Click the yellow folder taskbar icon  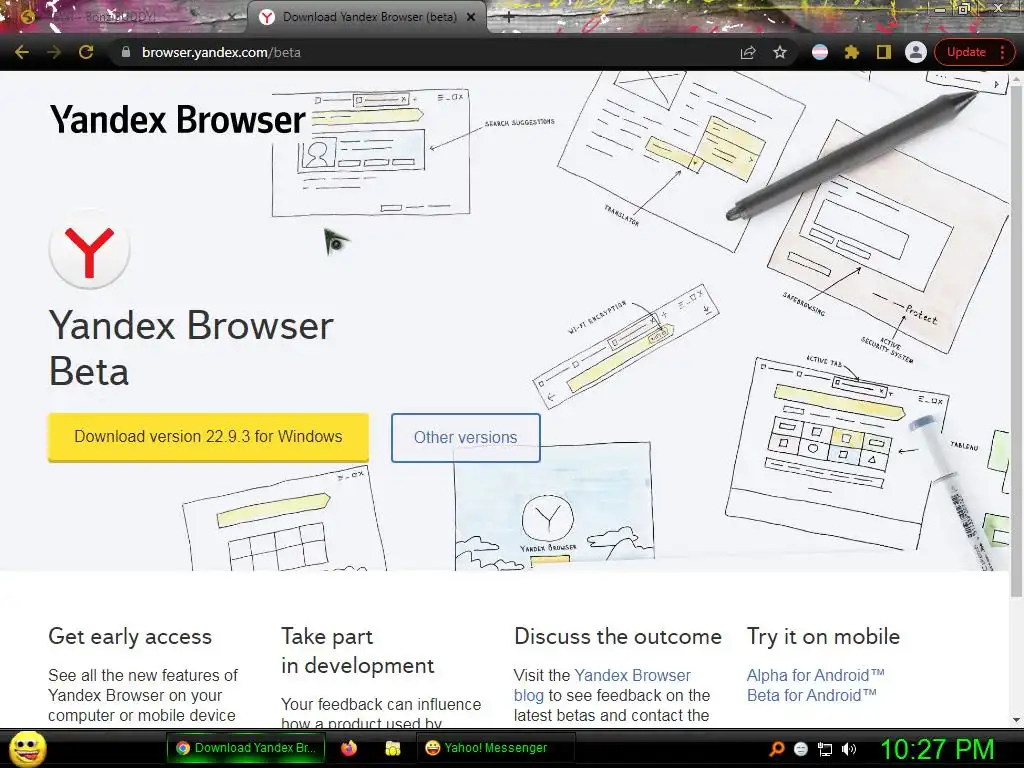click(x=392, y=748)
